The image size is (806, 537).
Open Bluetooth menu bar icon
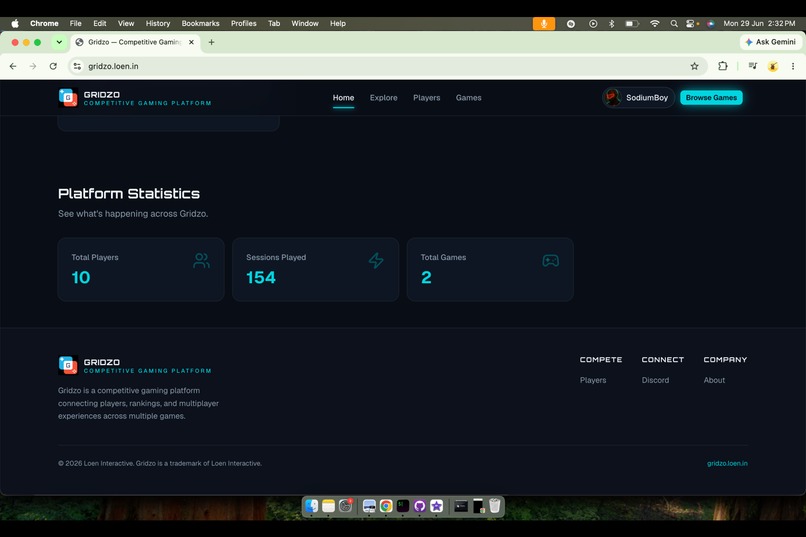pos(612,24)
